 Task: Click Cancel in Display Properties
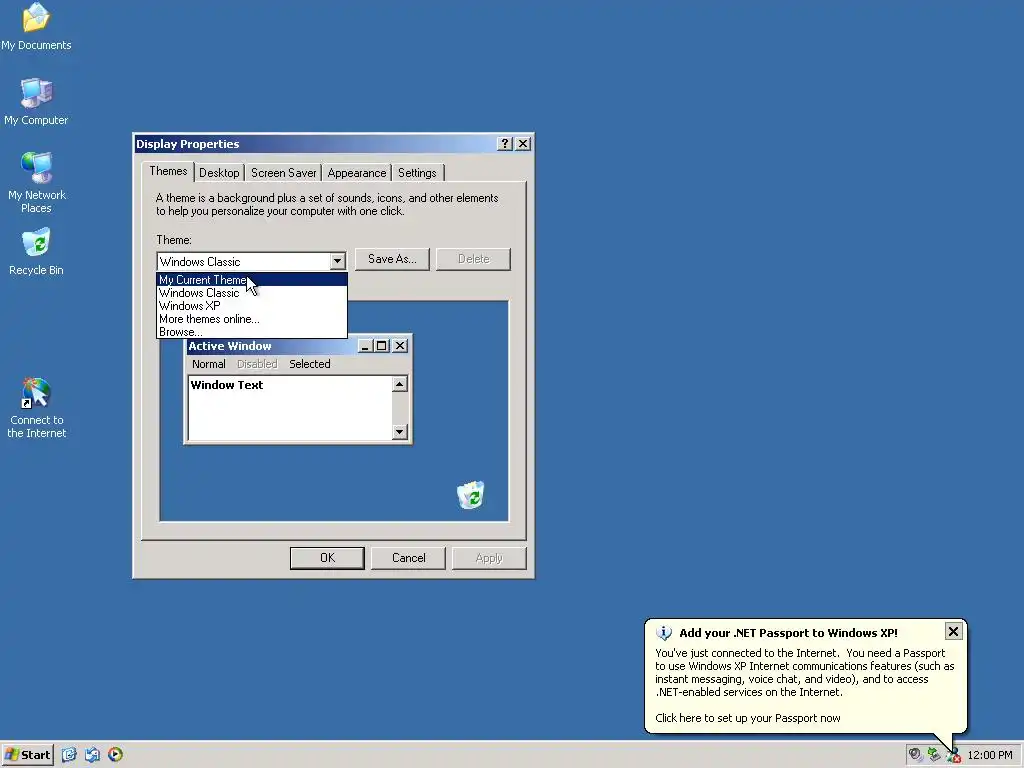click(408, 558)
